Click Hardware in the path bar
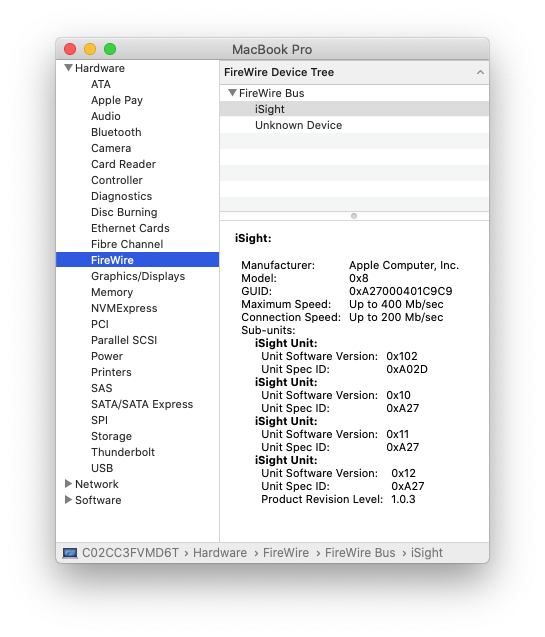The height and width of the screenshot is (637, 545). 220,553
